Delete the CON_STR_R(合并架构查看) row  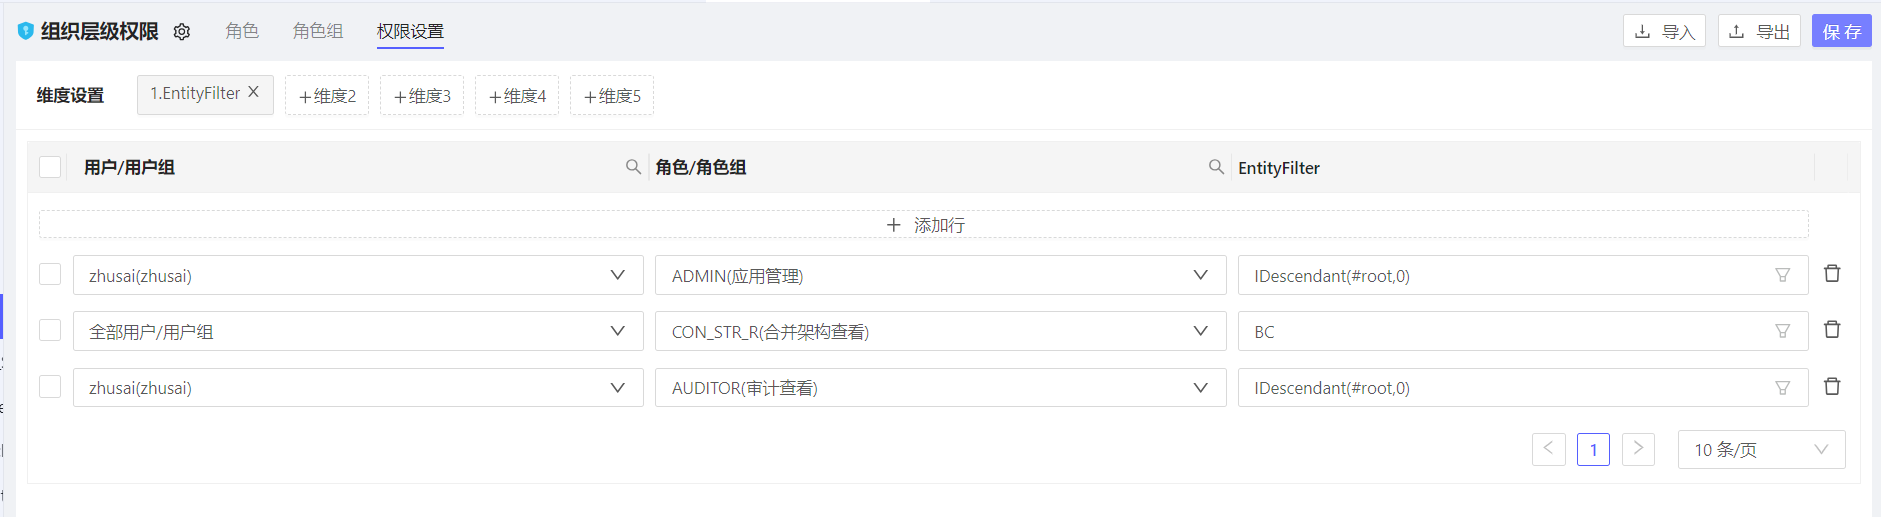tap(1832, 330)
